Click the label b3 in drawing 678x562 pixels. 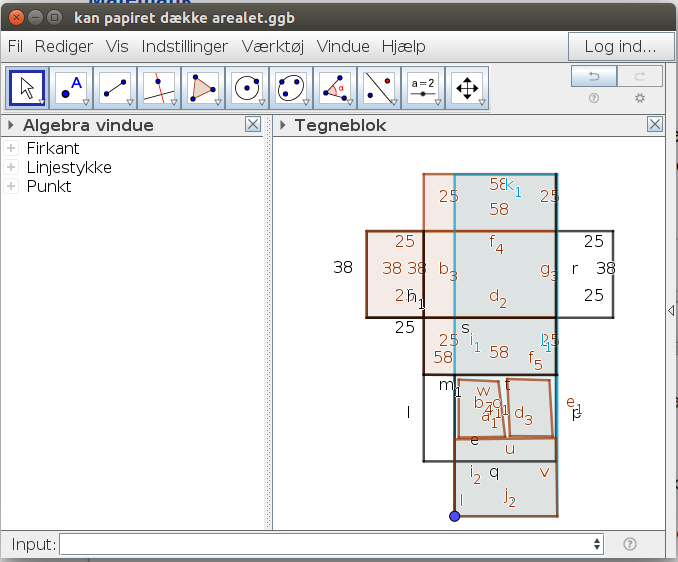pos(448,271)
